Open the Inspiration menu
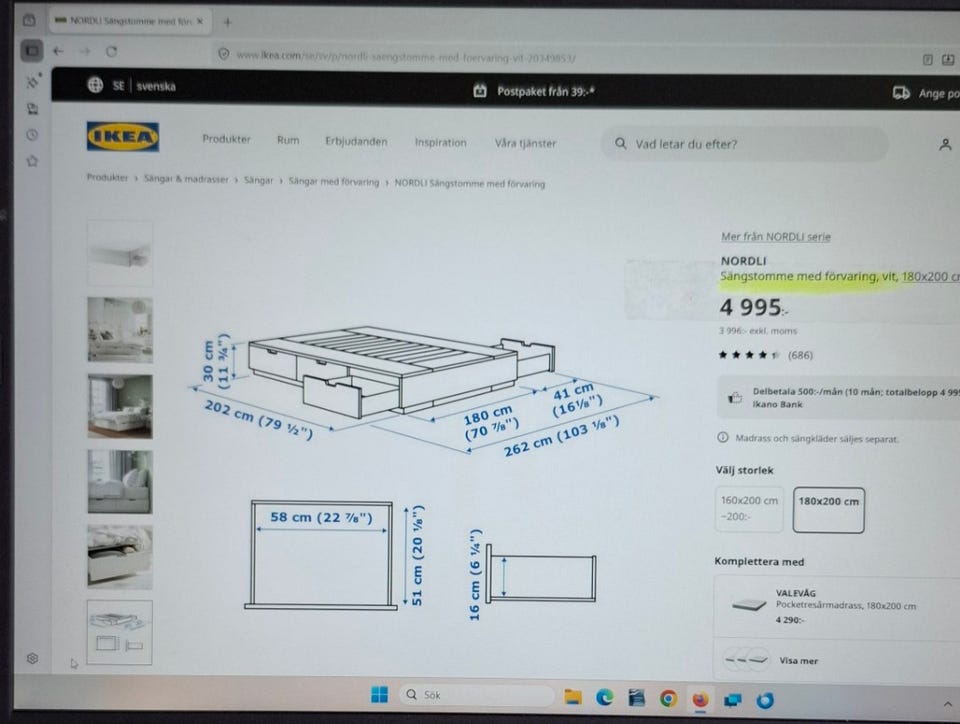960x724 pixels. tap(441, 142)
